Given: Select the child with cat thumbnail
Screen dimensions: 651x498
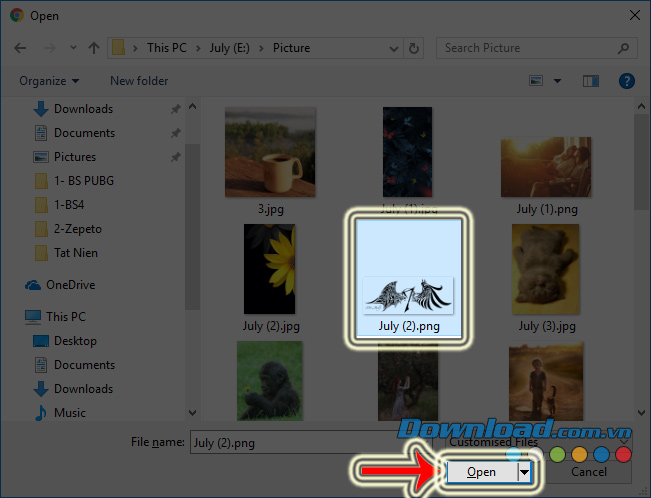Looking at the screenshot, I should [546, 381].
